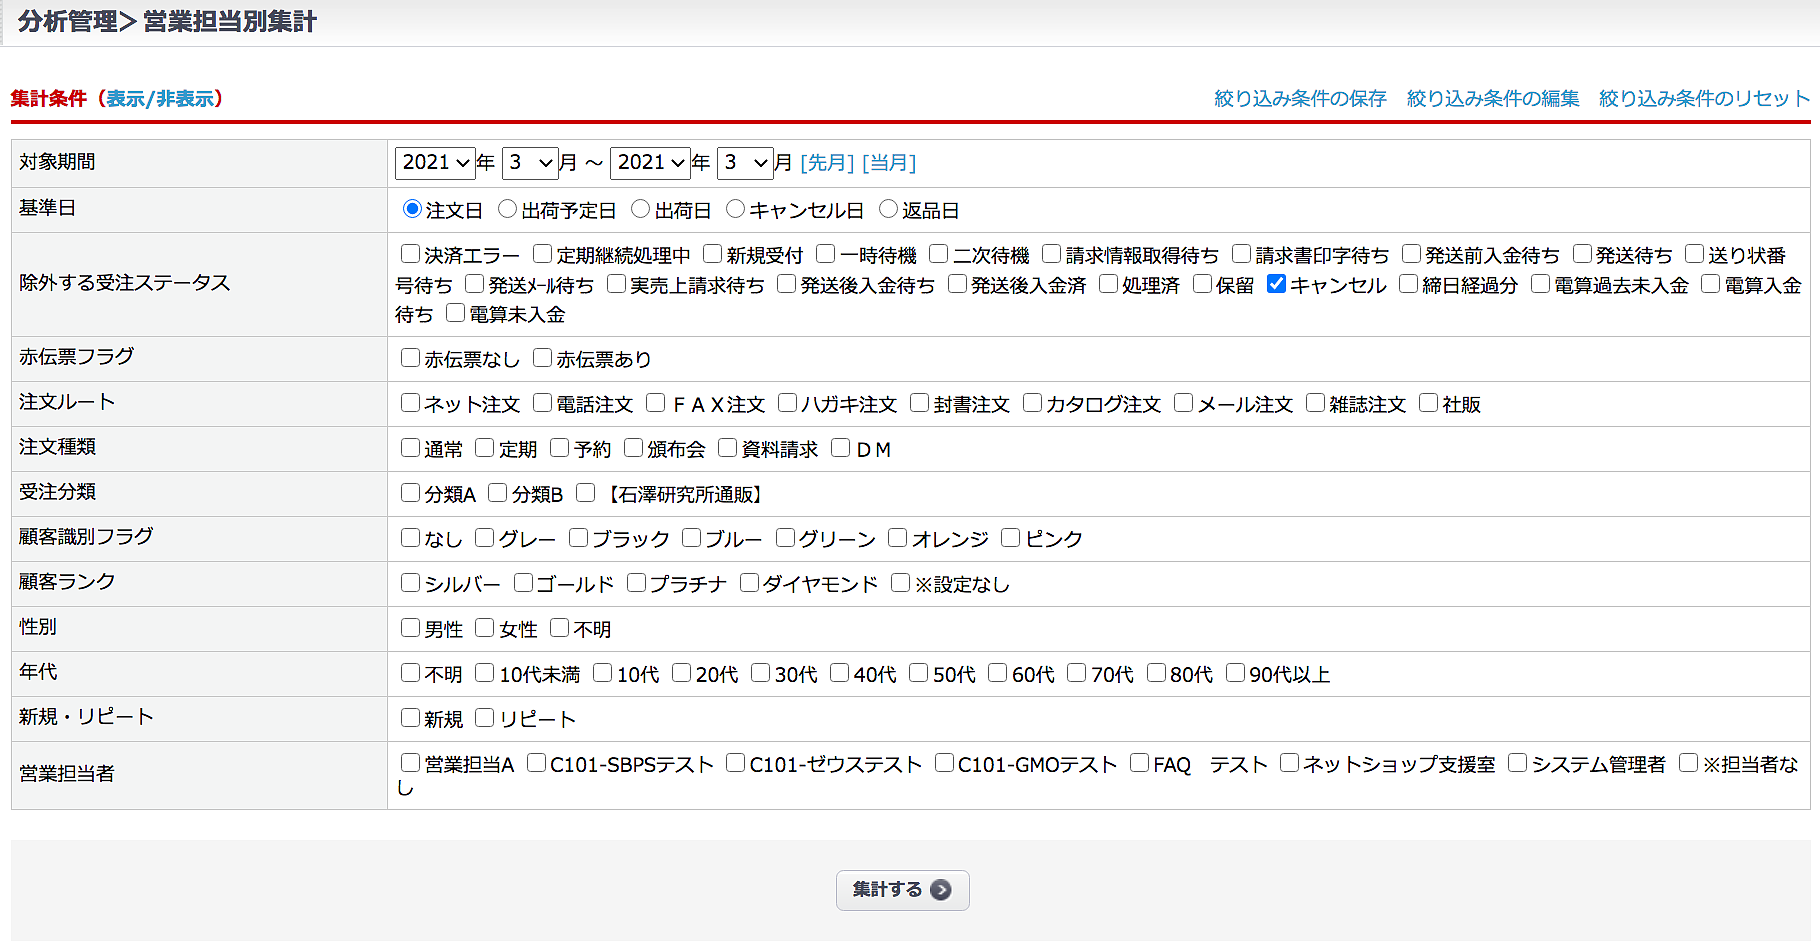The width and height of the screenshot is (1820, 948).
Task: Check the 決済エラー checkbox
Action: [410, 254]
